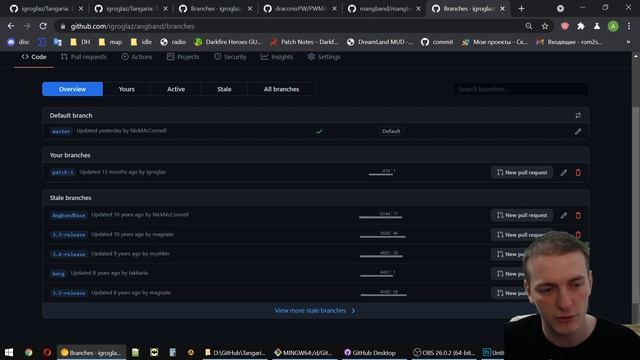Open the Darkfire Heroes bookmark
The image size is (640, 360).
[228, 42]
